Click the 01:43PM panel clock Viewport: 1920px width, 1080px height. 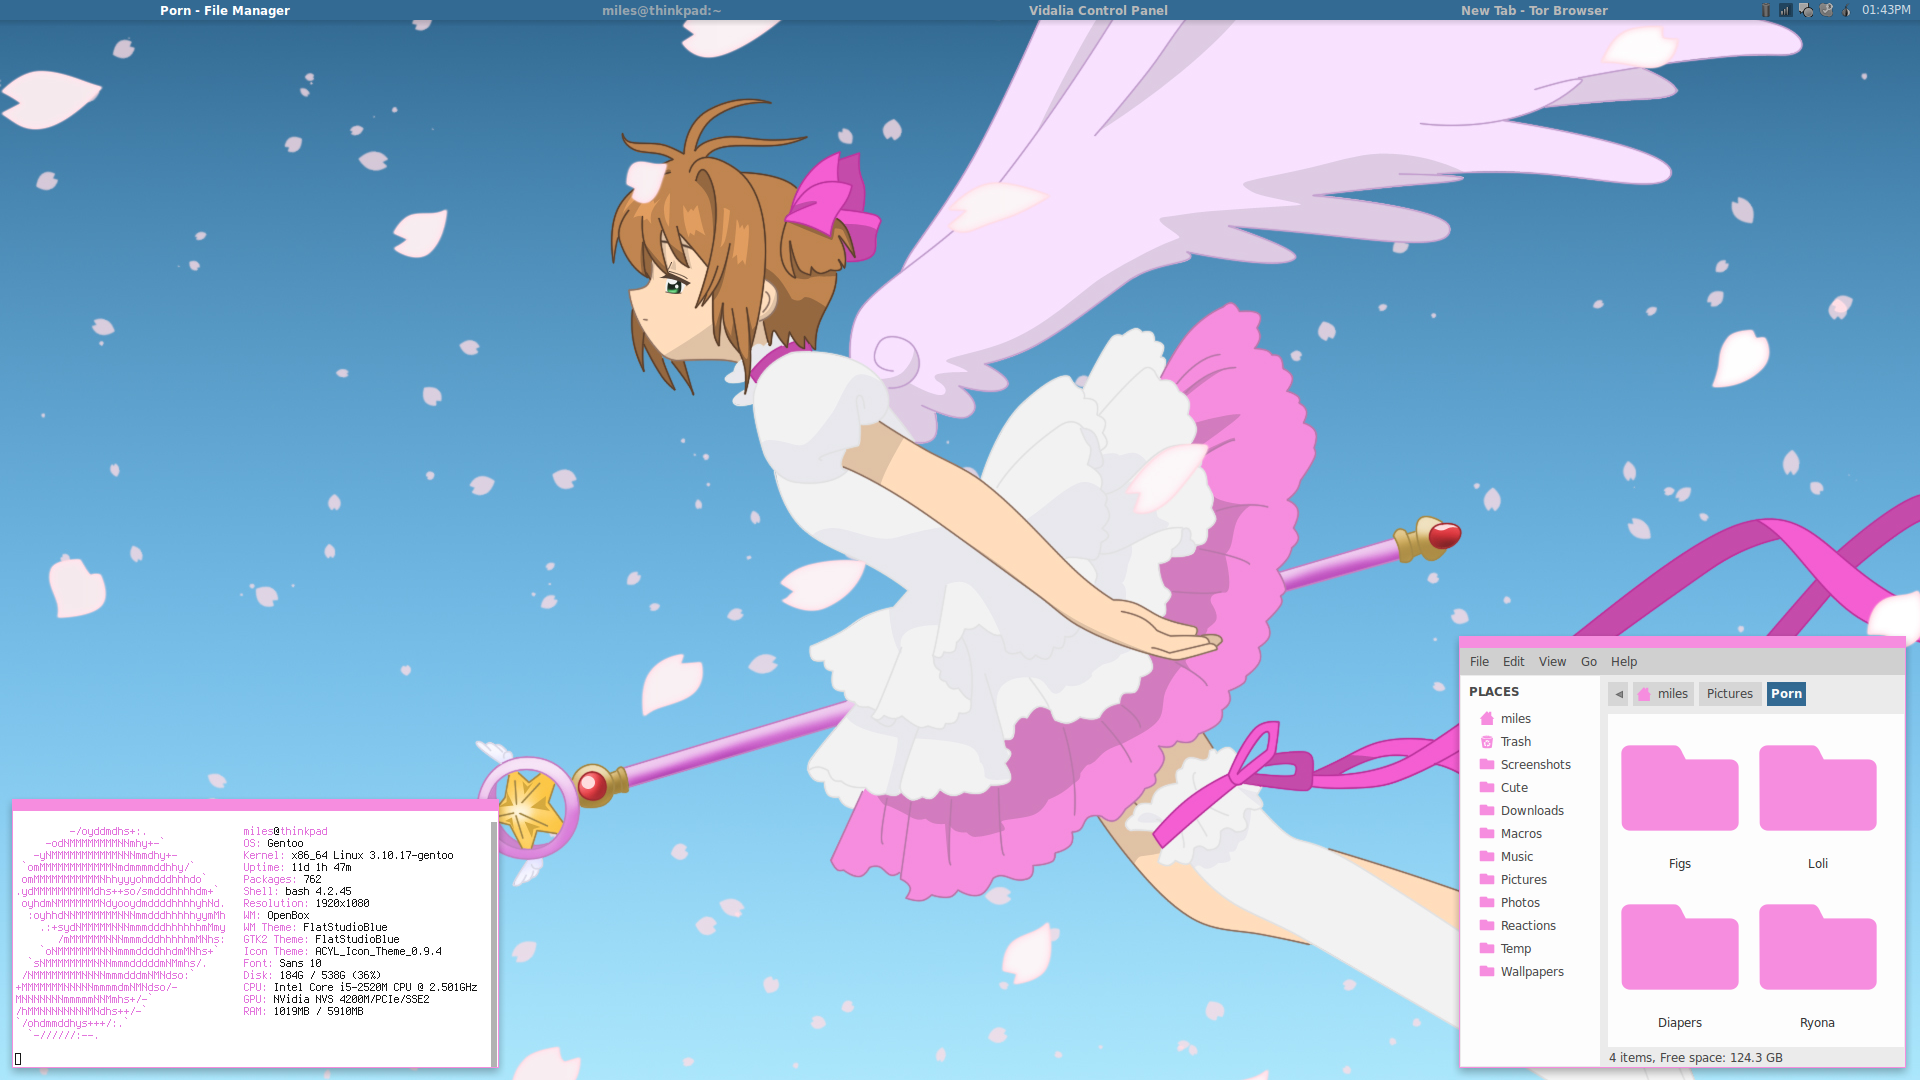pos(1886,10)
